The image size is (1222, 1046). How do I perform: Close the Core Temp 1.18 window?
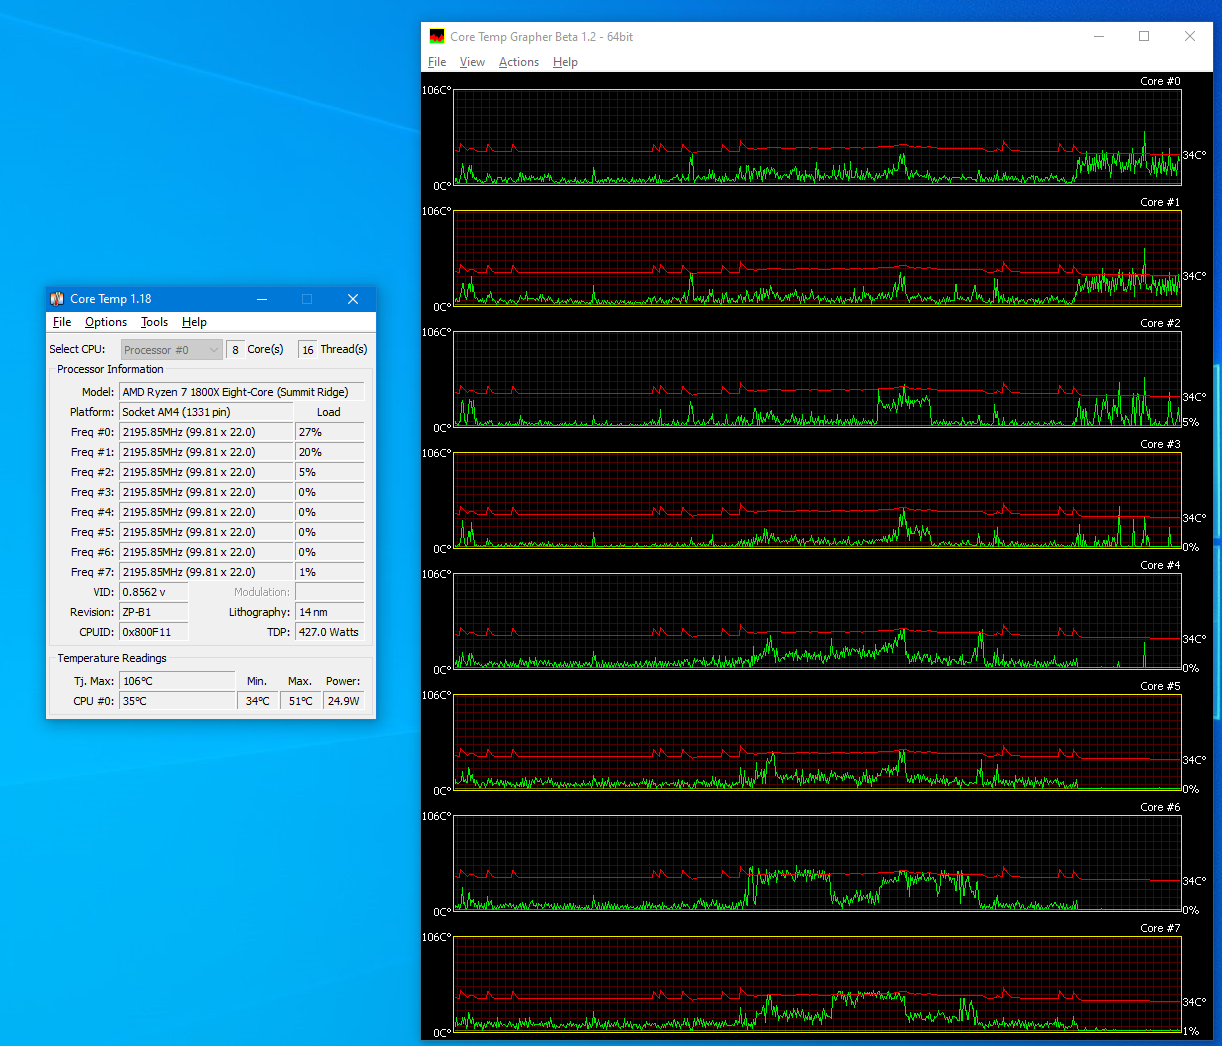[353, 299]
